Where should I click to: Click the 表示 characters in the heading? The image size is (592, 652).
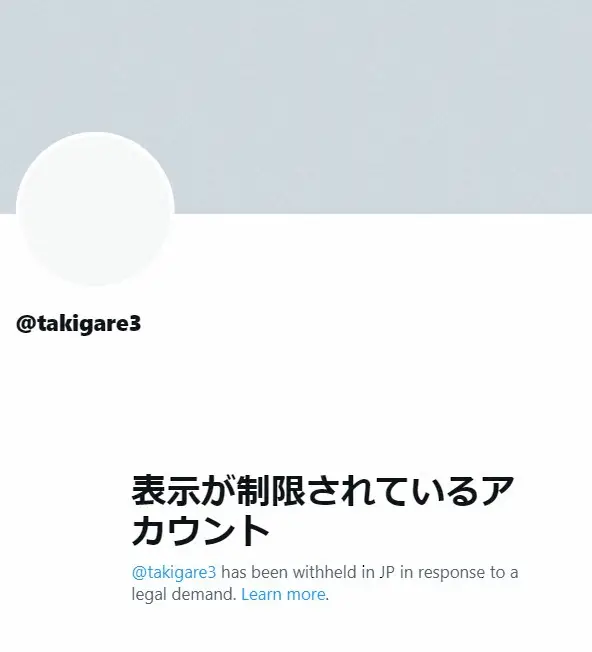point(166,491)
